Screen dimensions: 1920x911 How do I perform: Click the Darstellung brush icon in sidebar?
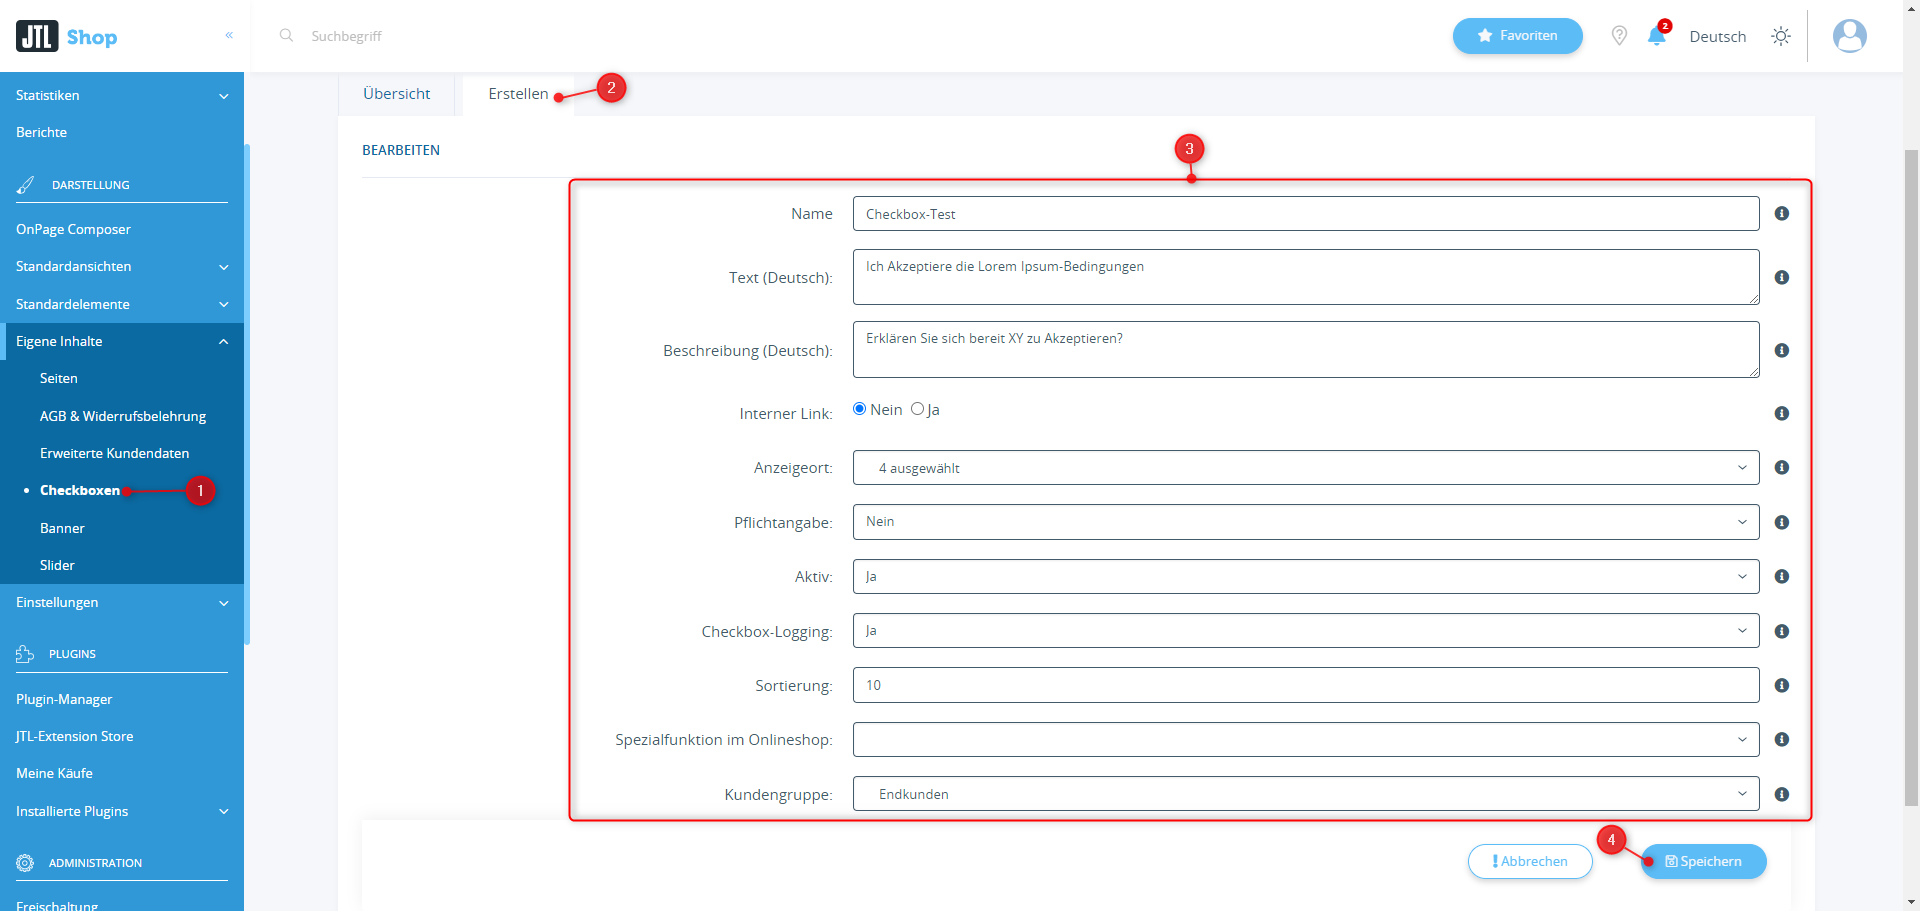(x=26, y=185)
